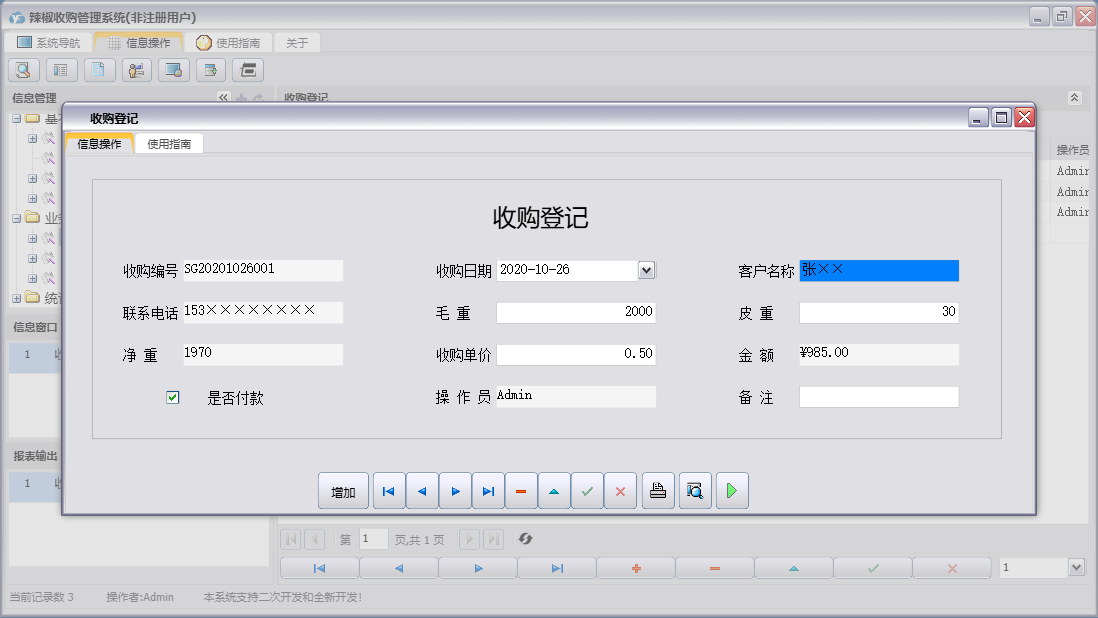
Task: Click the 增加 button to add record
Action: (x=343, y=490)
